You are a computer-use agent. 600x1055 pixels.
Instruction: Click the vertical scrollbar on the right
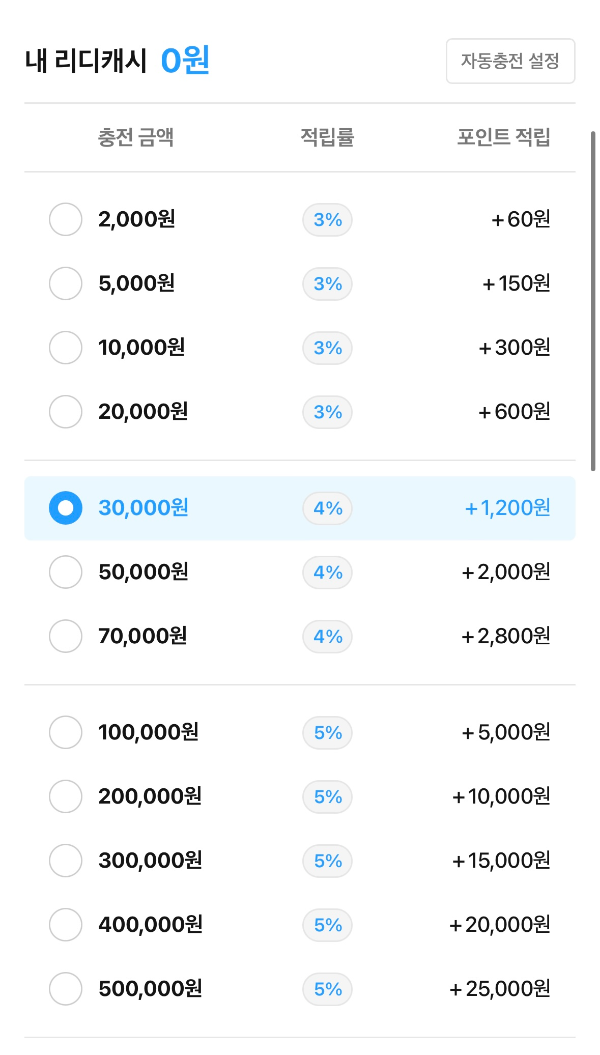pyautogui.click(x=593, y=301)
